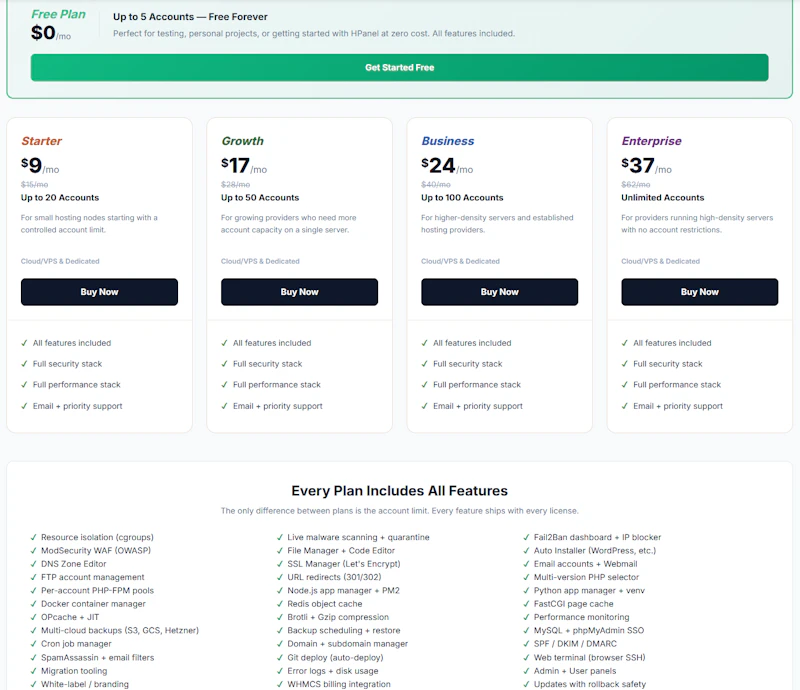800x690 pixels.
Task: Click the Enterprise plan heading
Action: (x=651, y=141)
